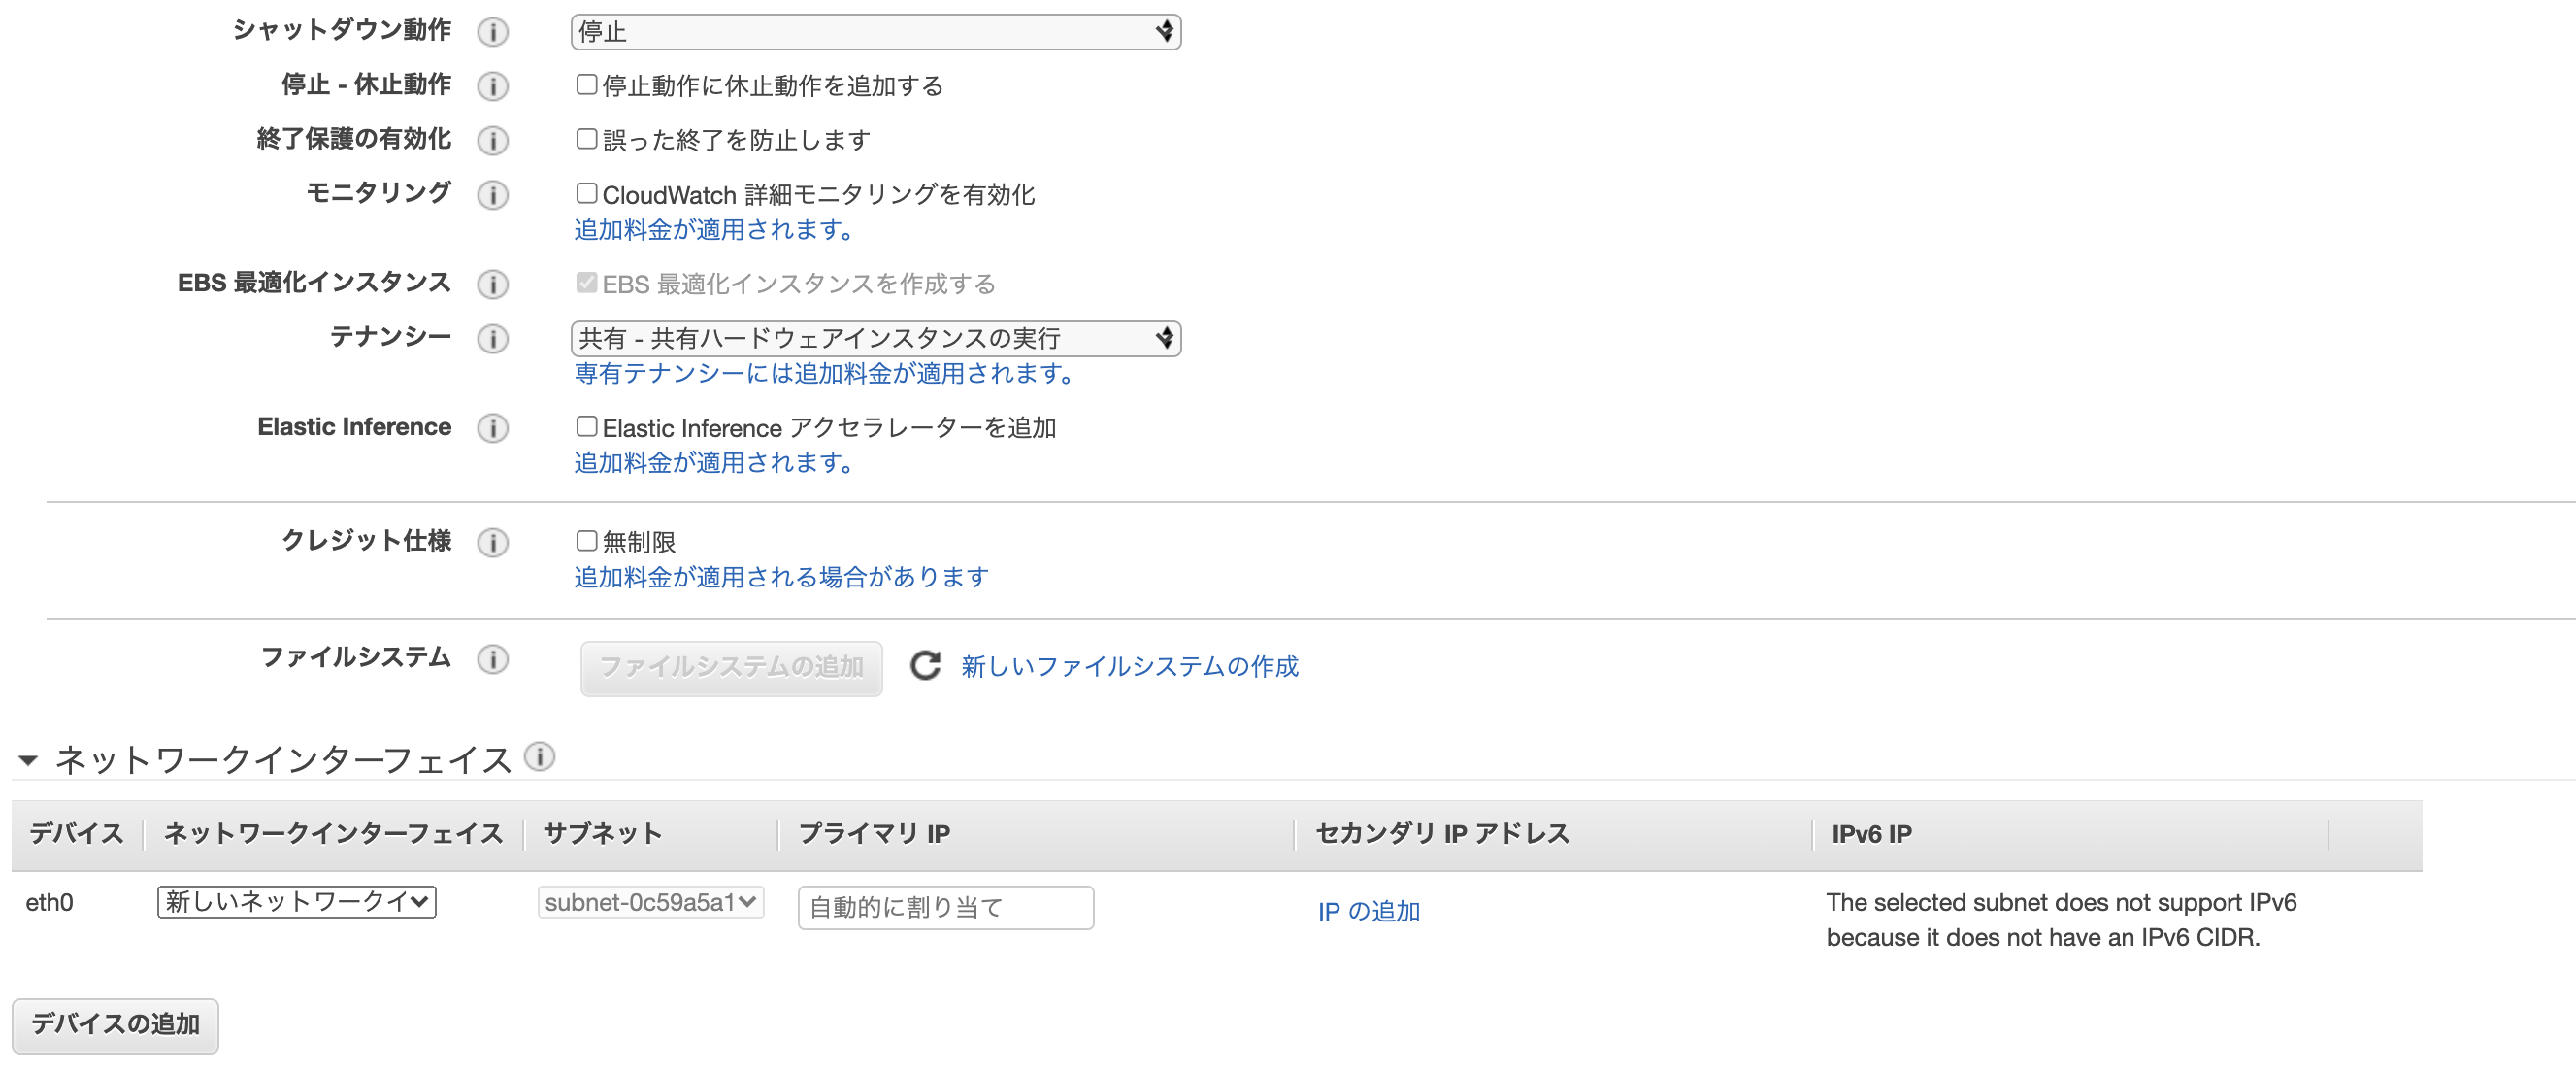Open the テナンシー shared hardware dropdown
The width and height of the screenshot is (2576, 1072).
click(x=875, y=338)
